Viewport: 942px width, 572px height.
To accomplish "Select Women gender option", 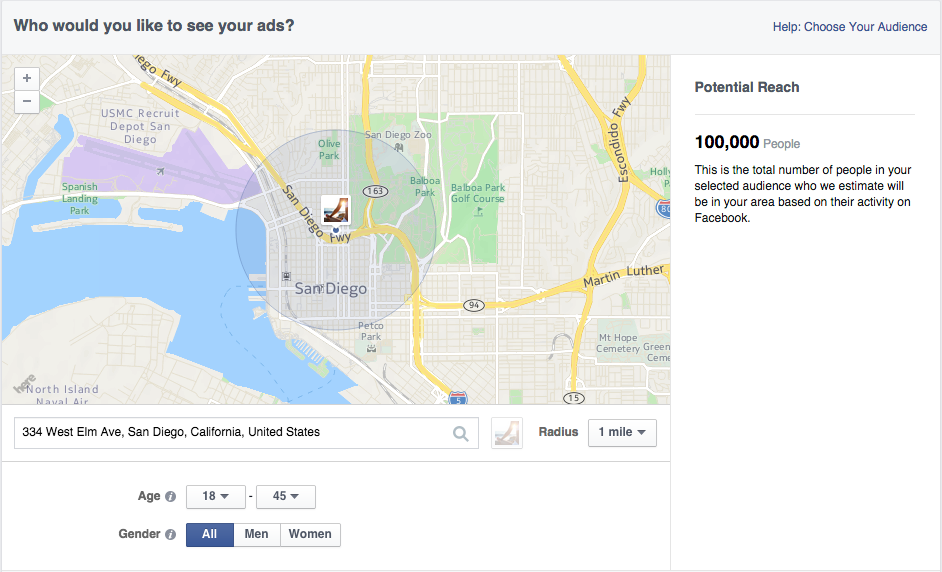I will (x=310, y=534).
